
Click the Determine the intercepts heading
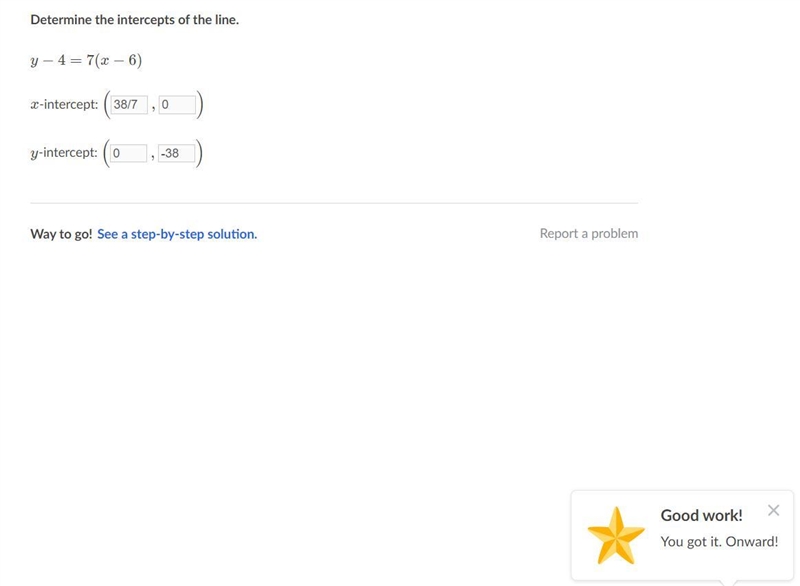pyautogui.click(x=135, y=20)
